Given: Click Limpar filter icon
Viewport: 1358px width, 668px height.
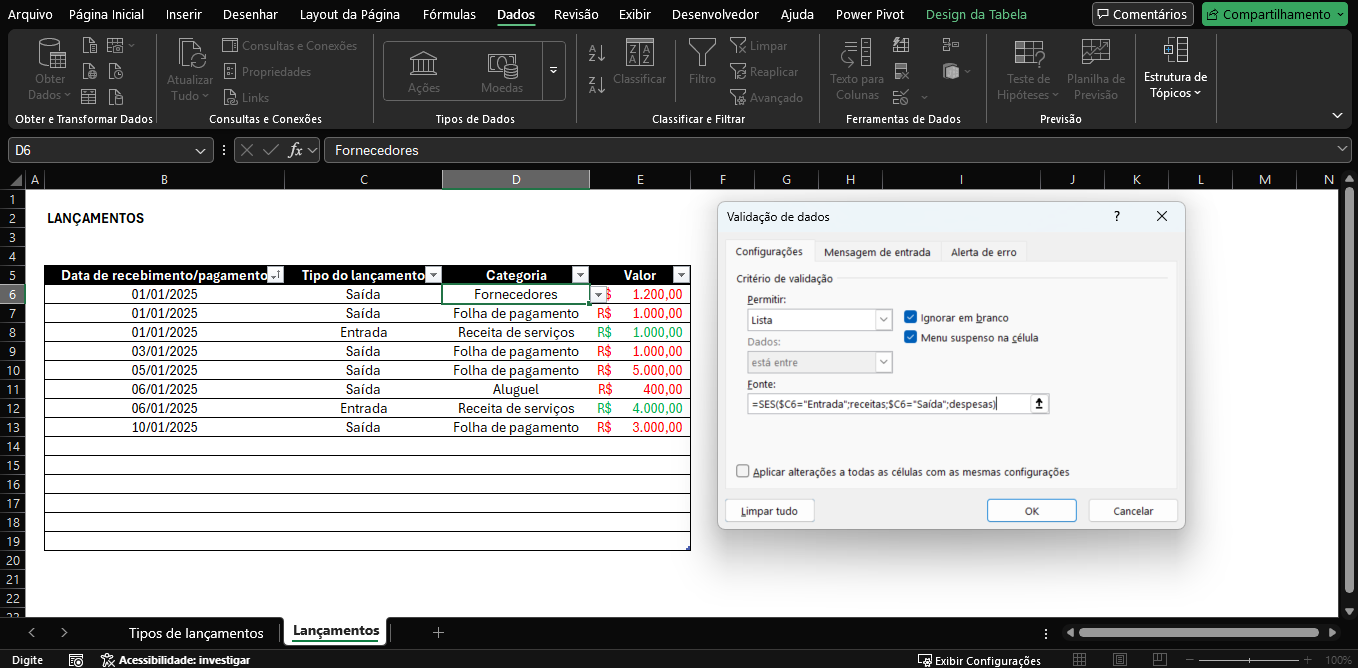Looking at the screenshot, I should (x=759, y=46).
